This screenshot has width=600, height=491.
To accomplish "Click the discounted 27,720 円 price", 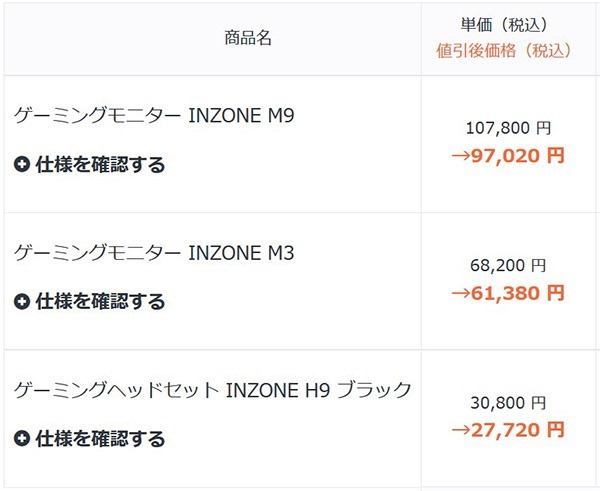I will 518,430.
